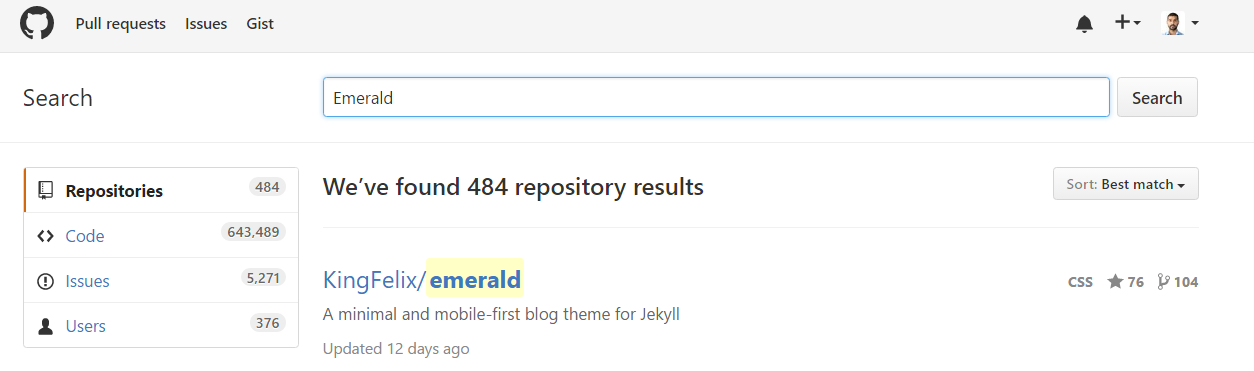Viewport: 1254px width, 371px height.
Task: Click the Users person icon in sidebar
Action: point(45,326)
